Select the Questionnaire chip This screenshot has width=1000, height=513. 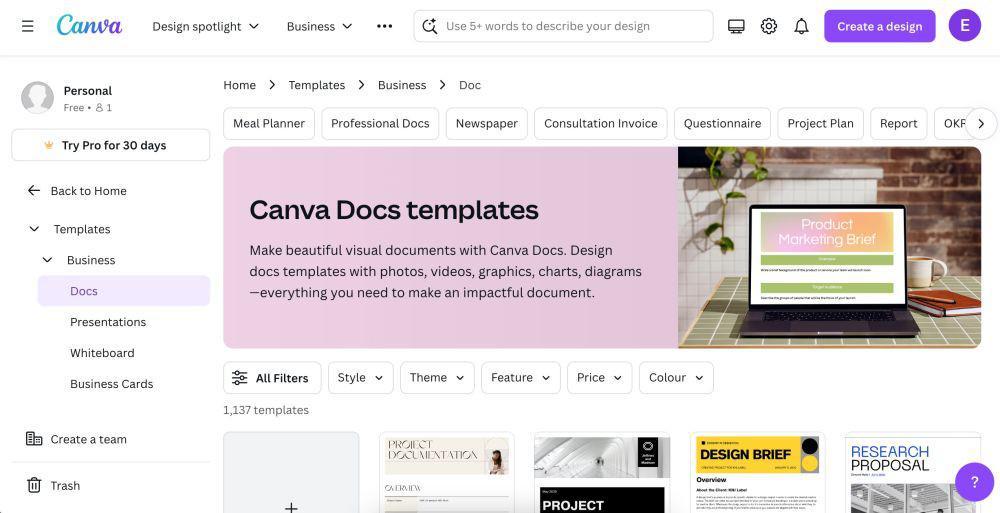(722, 123)
